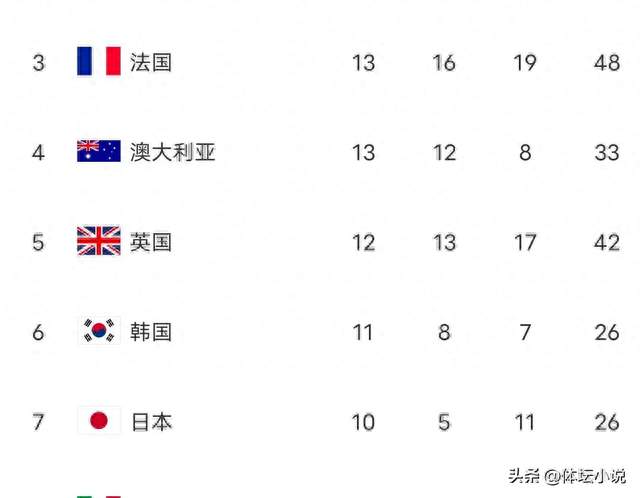Click UK's total medal count 42
The width and height of the screenshot is (640, 498).
606,242
